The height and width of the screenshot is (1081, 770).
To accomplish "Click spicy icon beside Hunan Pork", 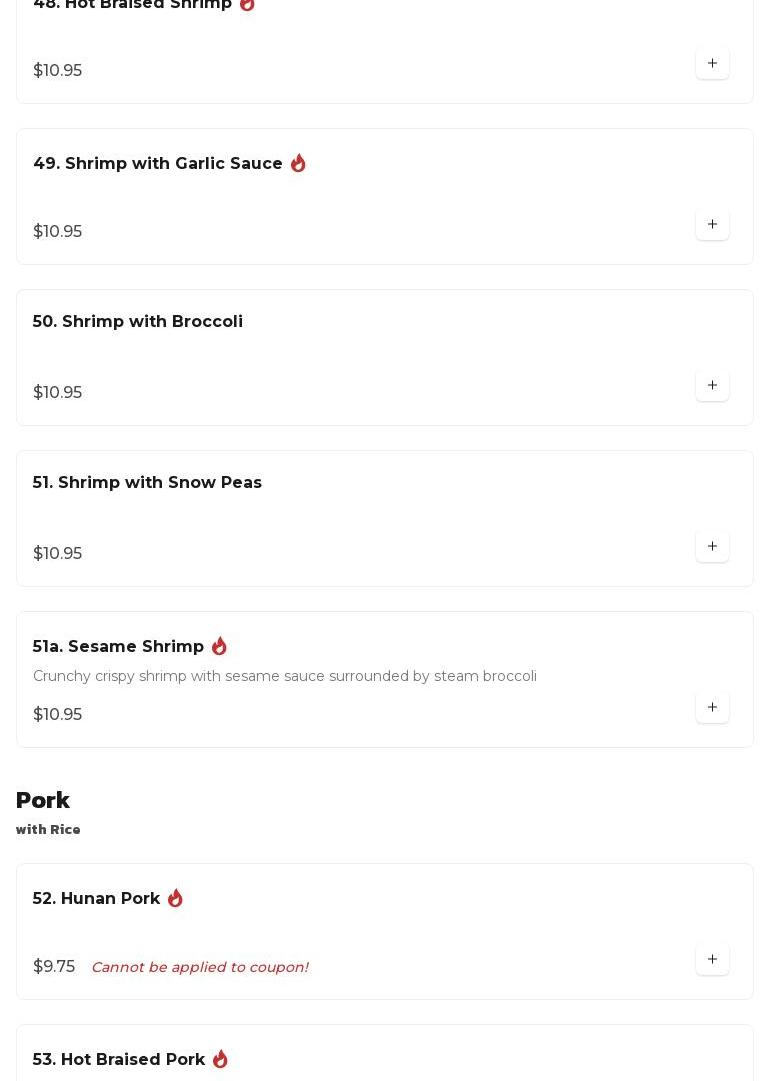I will 175,898.
